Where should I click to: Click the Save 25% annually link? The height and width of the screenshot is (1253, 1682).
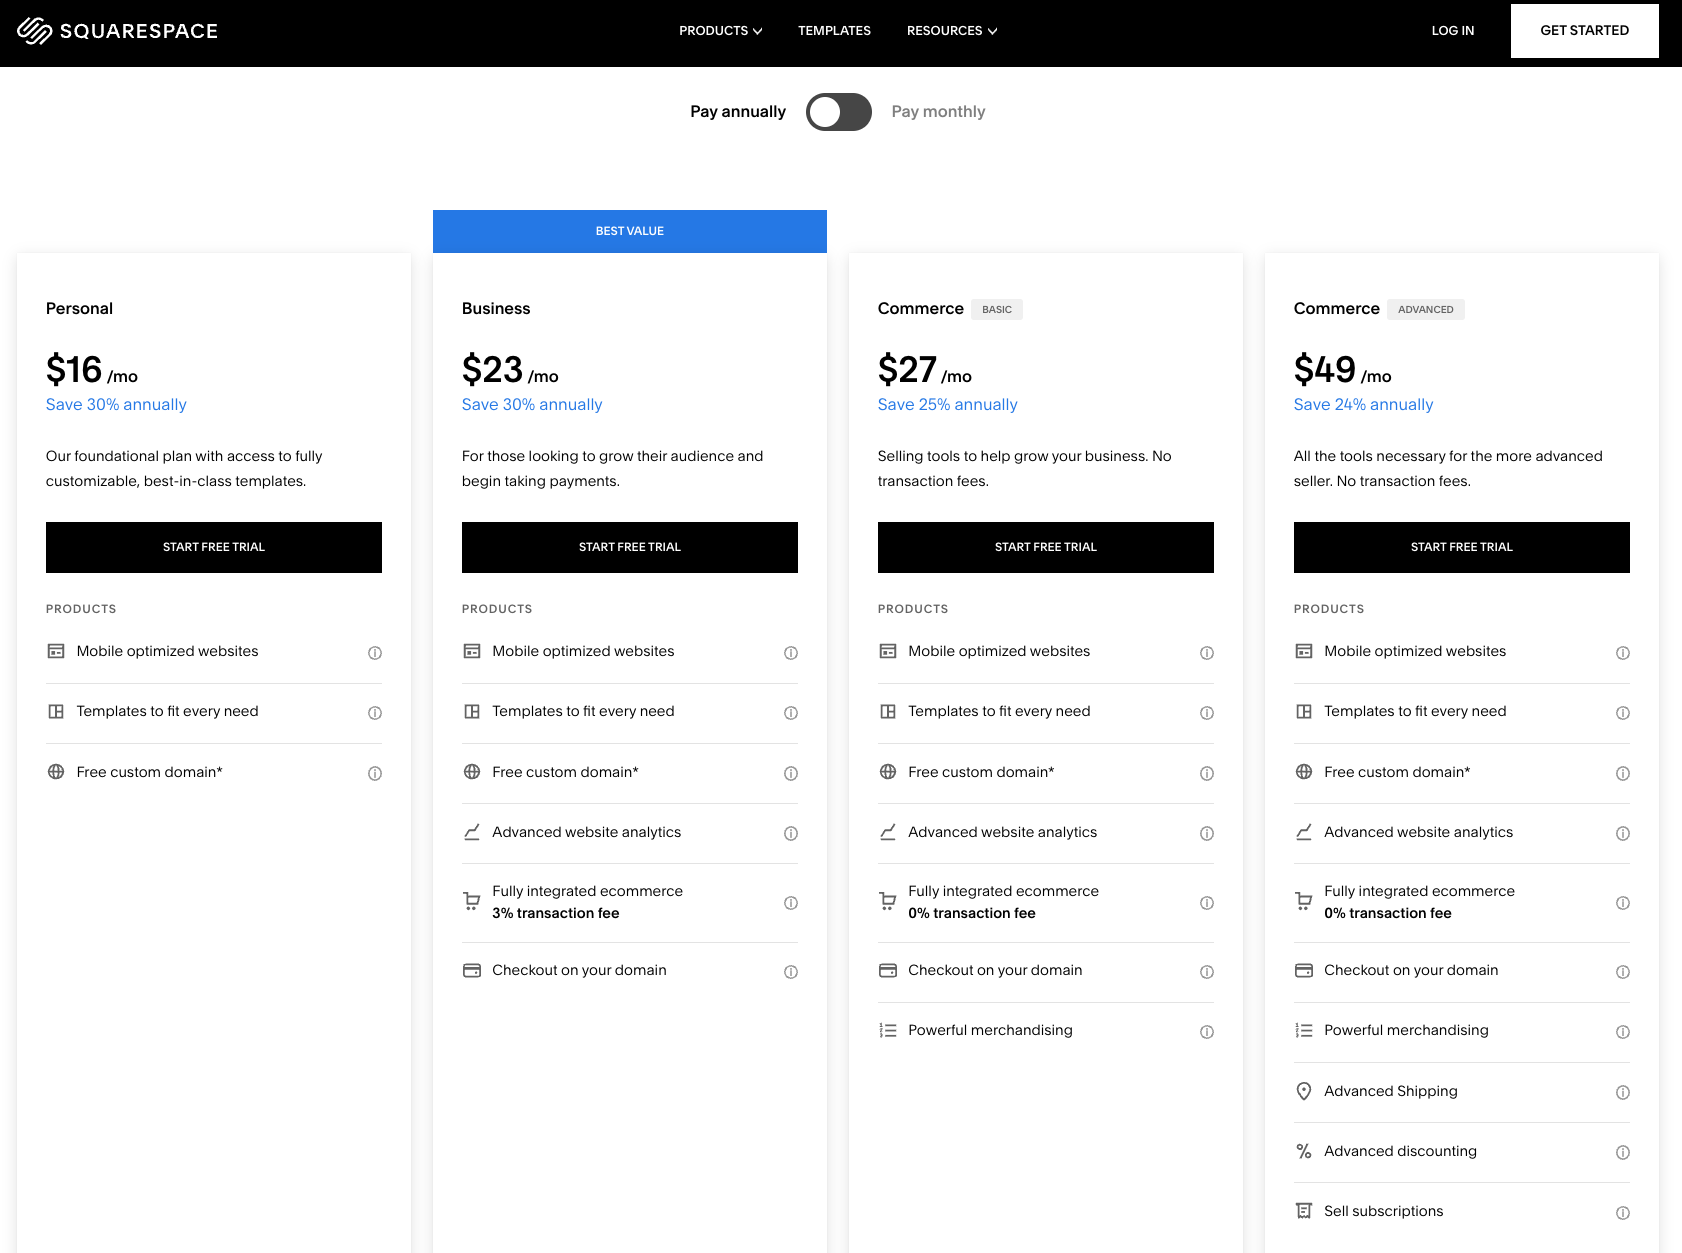click(948, 405)
